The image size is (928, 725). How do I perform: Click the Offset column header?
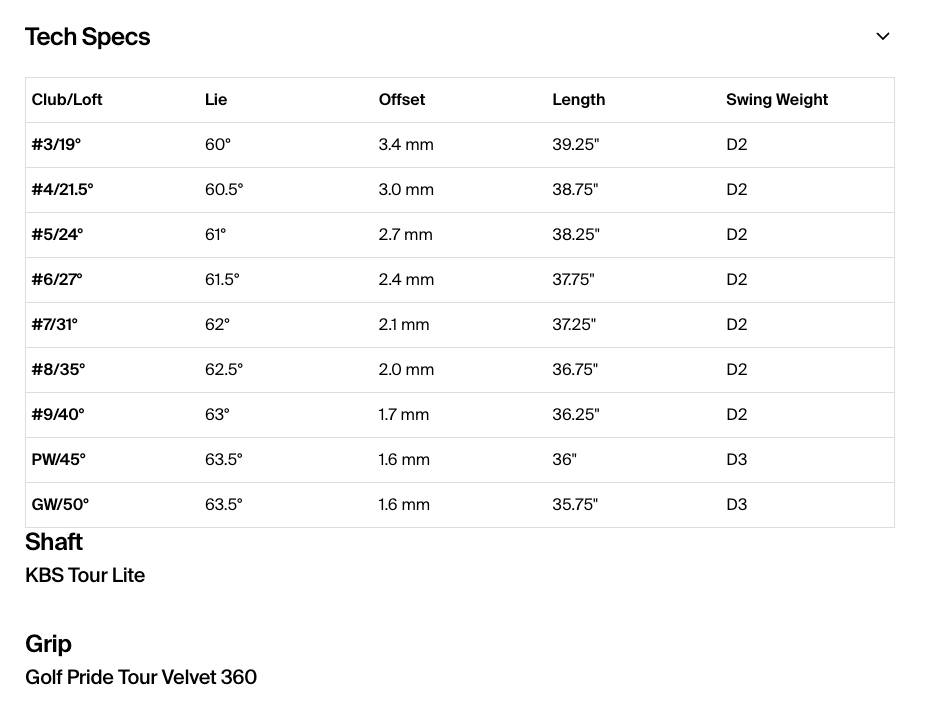click(x=402, y=99)
